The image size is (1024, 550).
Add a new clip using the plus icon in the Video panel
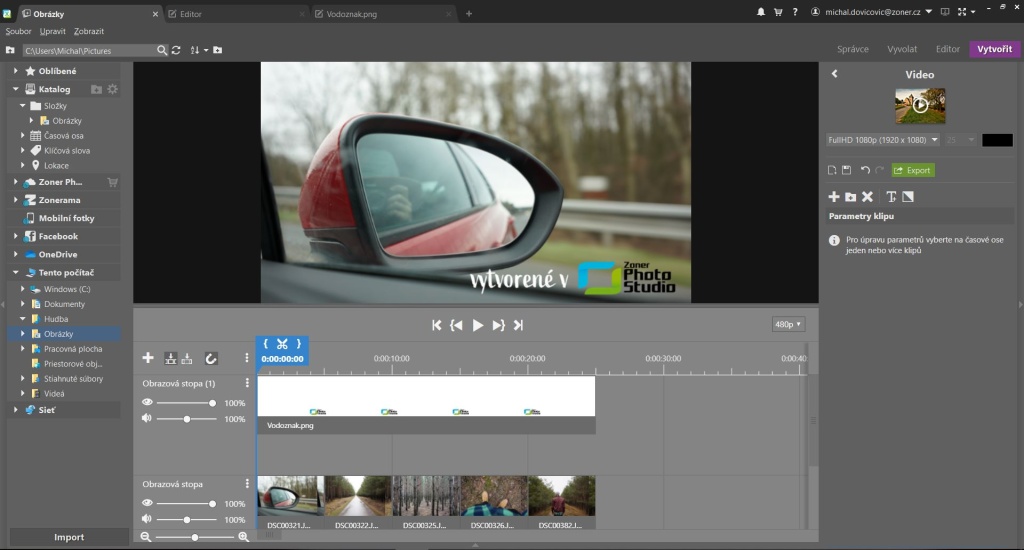pyautogui.click(x=834, y=197)
